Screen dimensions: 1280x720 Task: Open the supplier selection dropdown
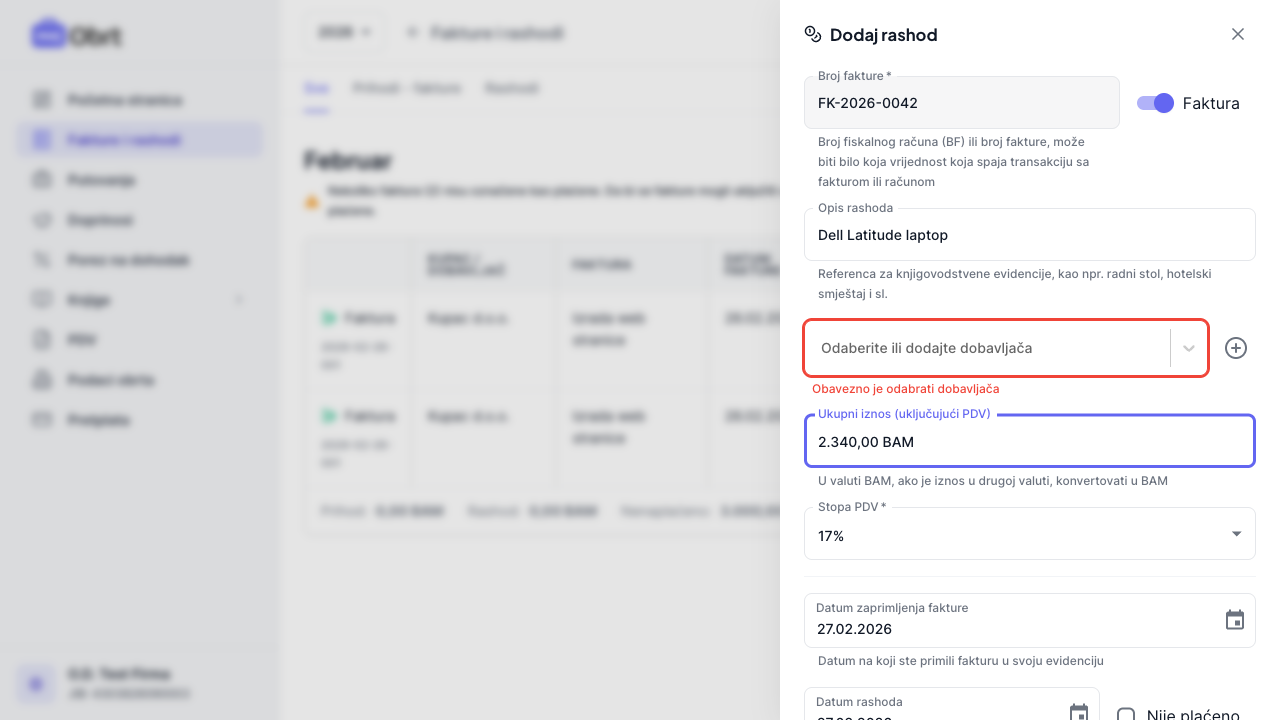click(1189, 348)
